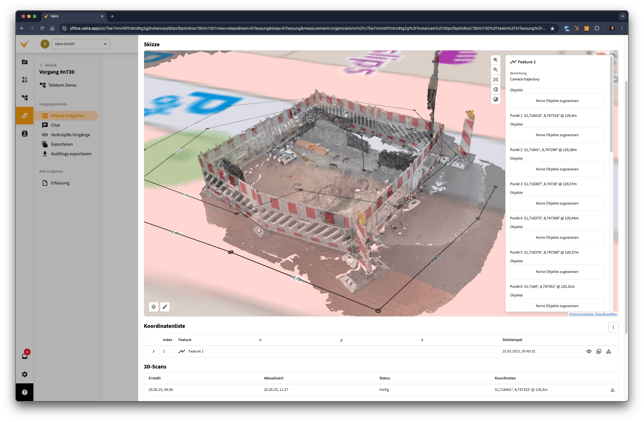The height and width of the screenshot is (422, 644).
Task: Open the help icon at sidebar bottom
Action: coord(25,392)
